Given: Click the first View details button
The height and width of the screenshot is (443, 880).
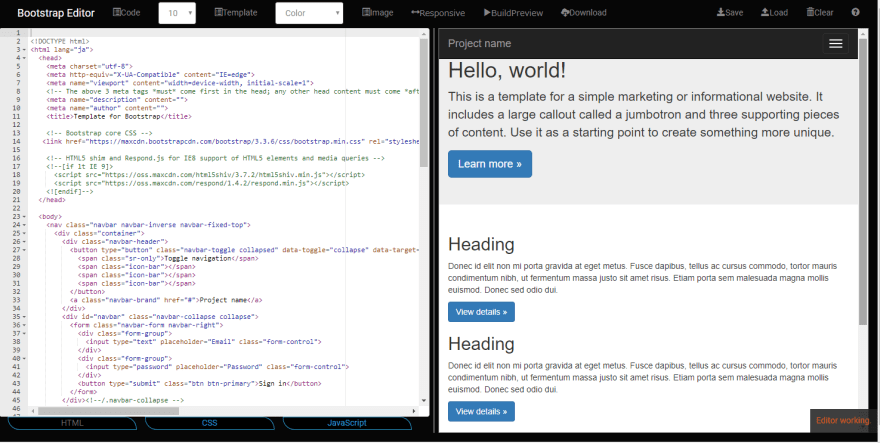Looking at the screenshot, I should [481, 312].
